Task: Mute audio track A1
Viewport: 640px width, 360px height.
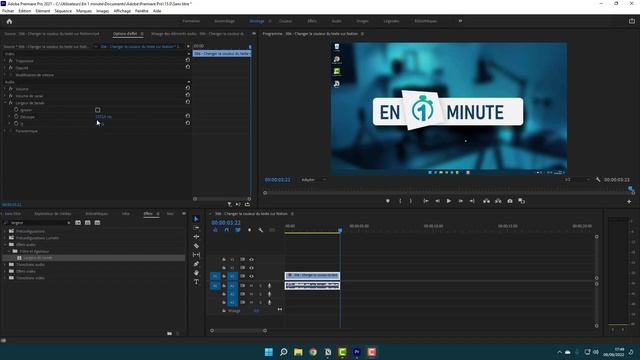Action: [x=251, y=286]
